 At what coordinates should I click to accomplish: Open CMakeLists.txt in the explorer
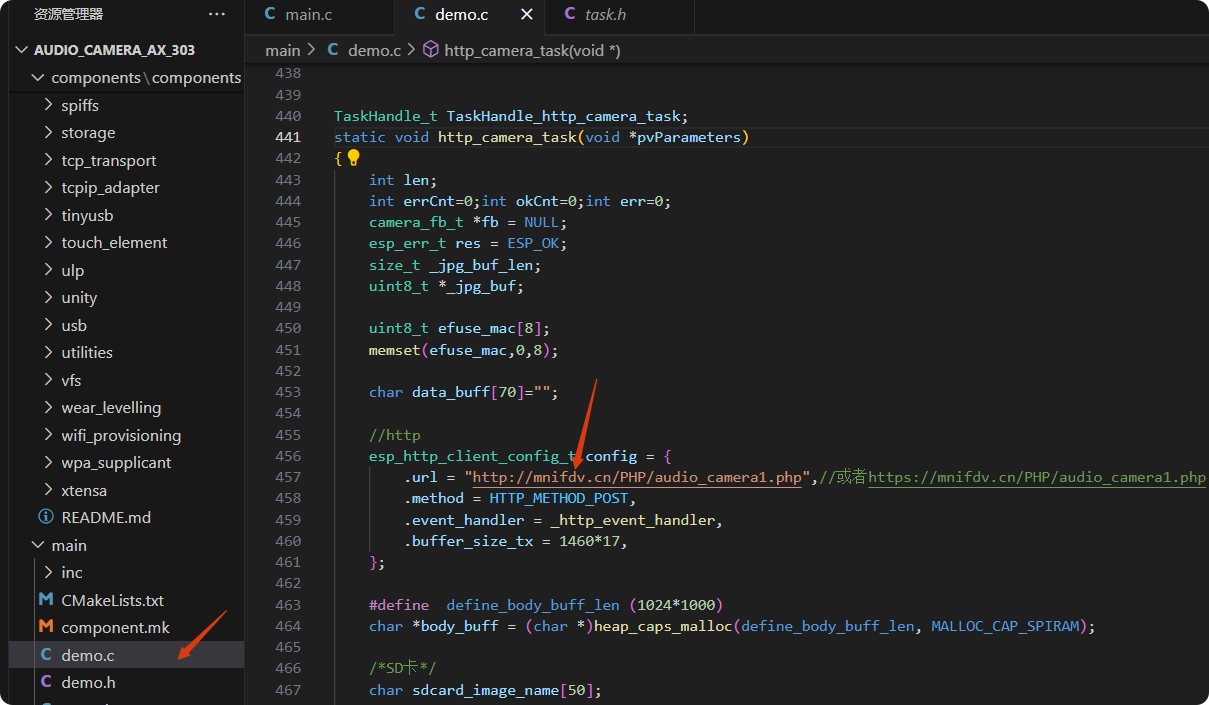coord(126,600)
